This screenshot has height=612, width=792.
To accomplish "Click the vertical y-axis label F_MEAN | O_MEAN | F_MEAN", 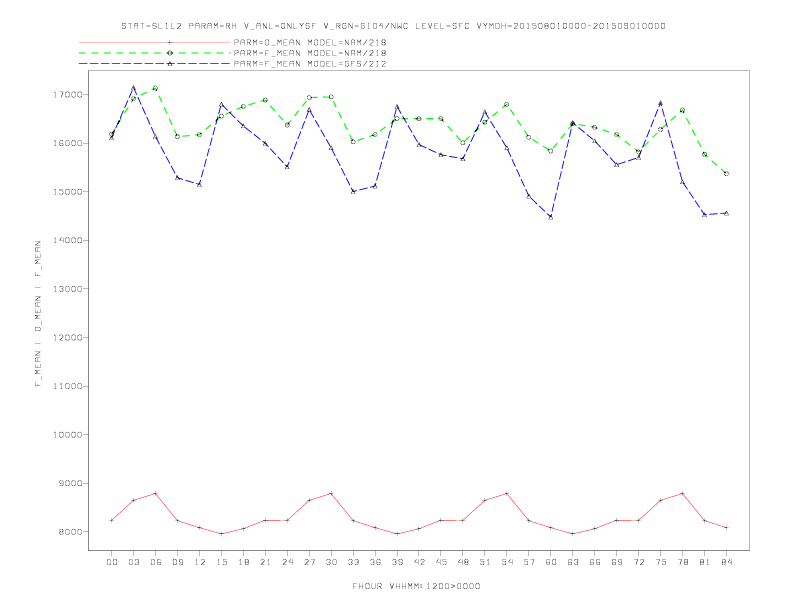I will [38, 314].
